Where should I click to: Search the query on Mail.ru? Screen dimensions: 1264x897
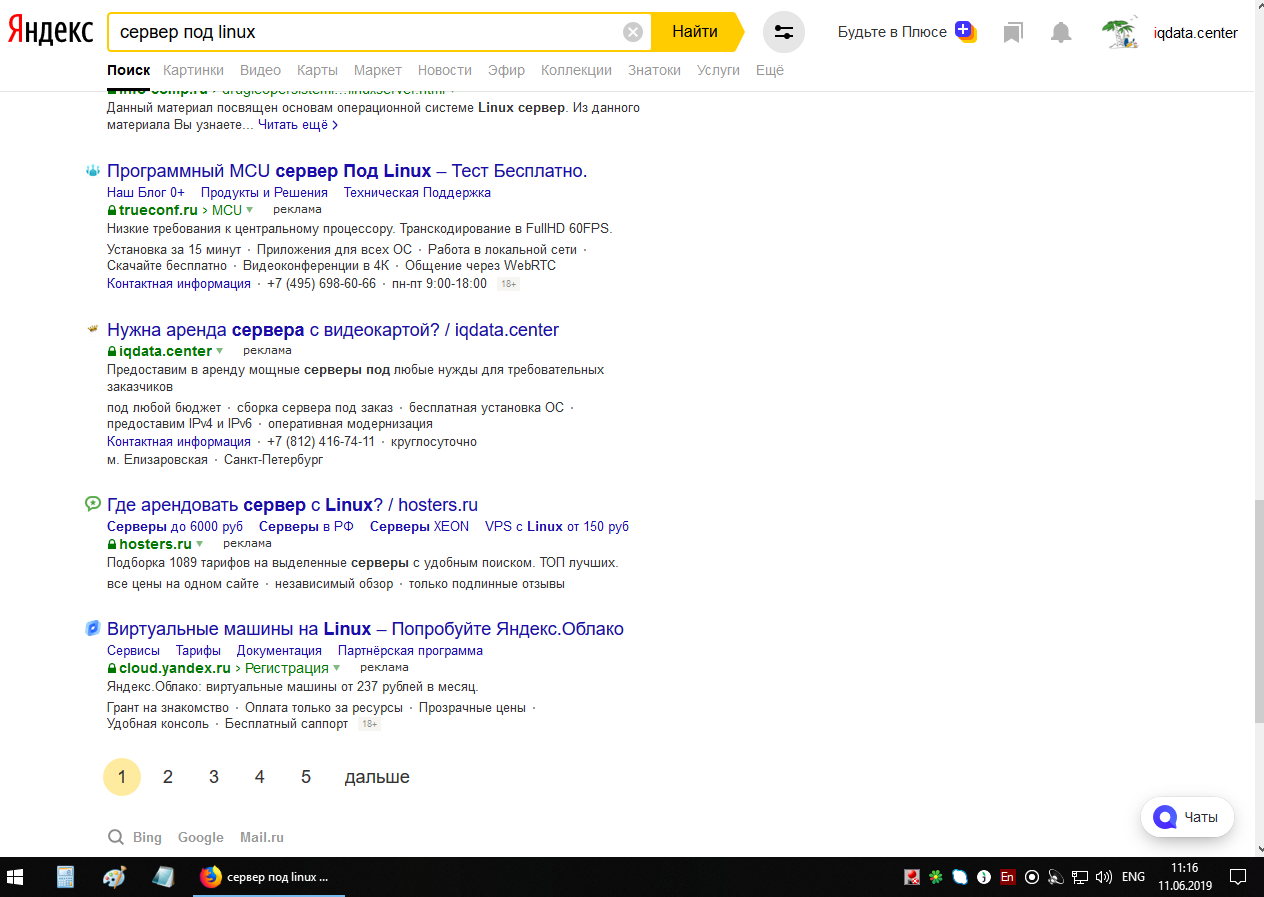(262, 837)
